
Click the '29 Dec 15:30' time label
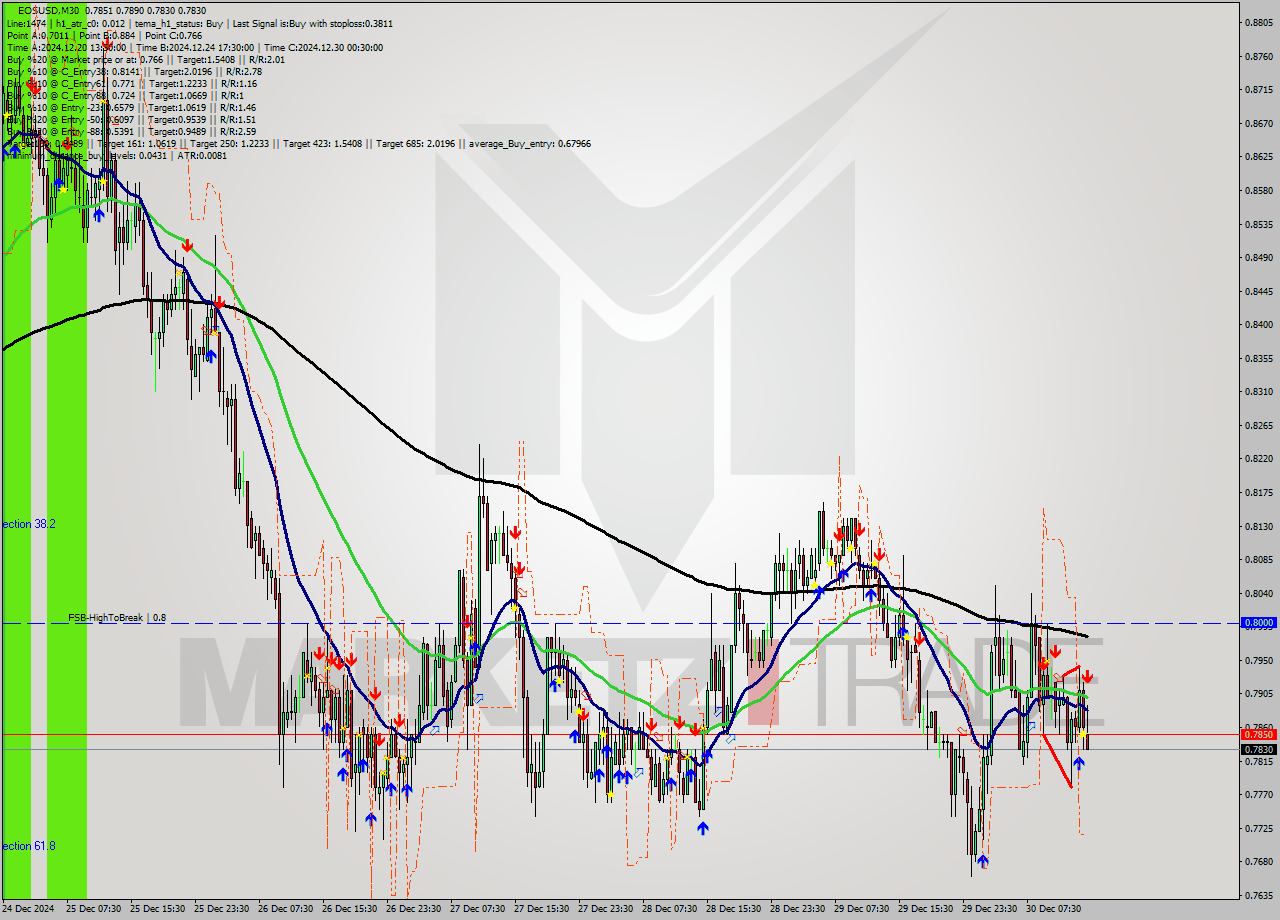click(x=925, y=909)
